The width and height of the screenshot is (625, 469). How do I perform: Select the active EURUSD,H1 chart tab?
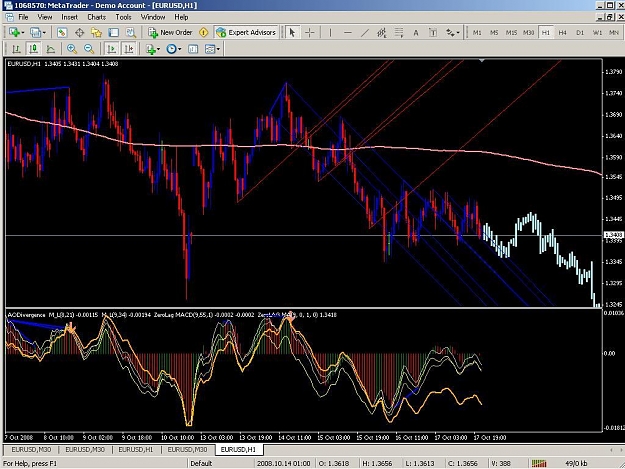click(x=238, y=449)
